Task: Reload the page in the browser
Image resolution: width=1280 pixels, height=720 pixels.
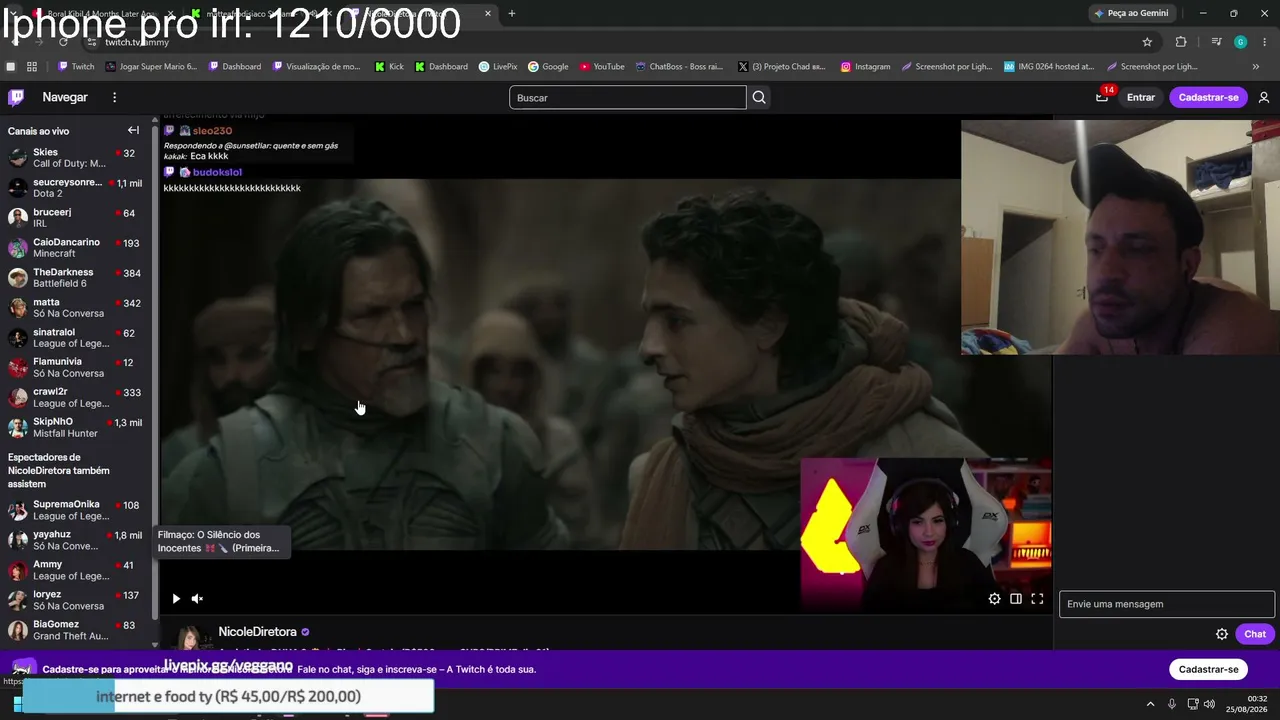Action: 63,42
